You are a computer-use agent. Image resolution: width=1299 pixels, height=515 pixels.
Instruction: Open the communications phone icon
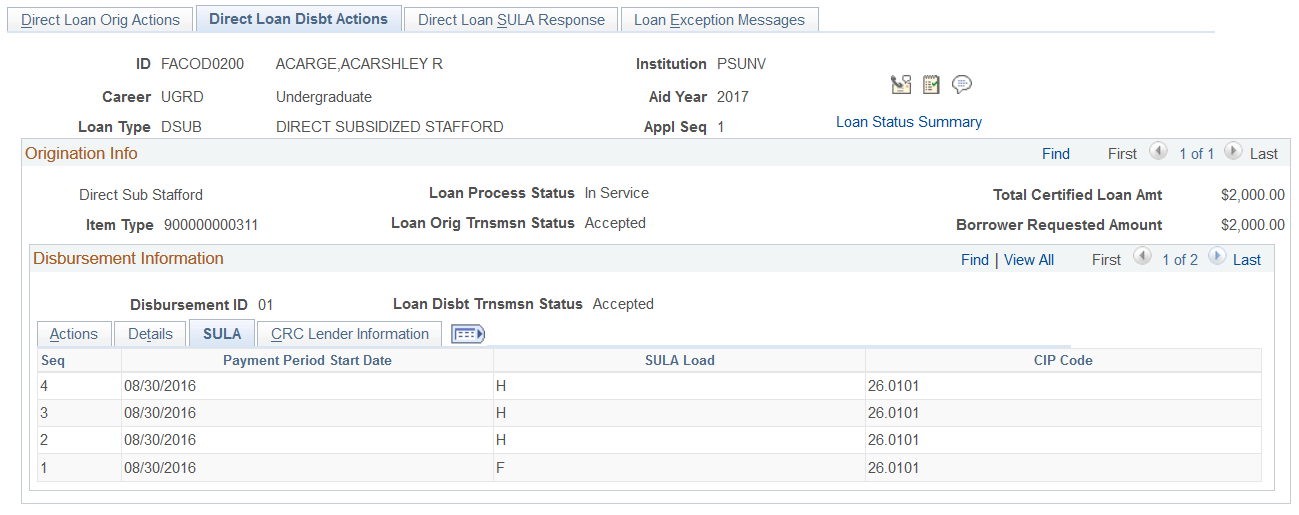click(x=900, y=85)
